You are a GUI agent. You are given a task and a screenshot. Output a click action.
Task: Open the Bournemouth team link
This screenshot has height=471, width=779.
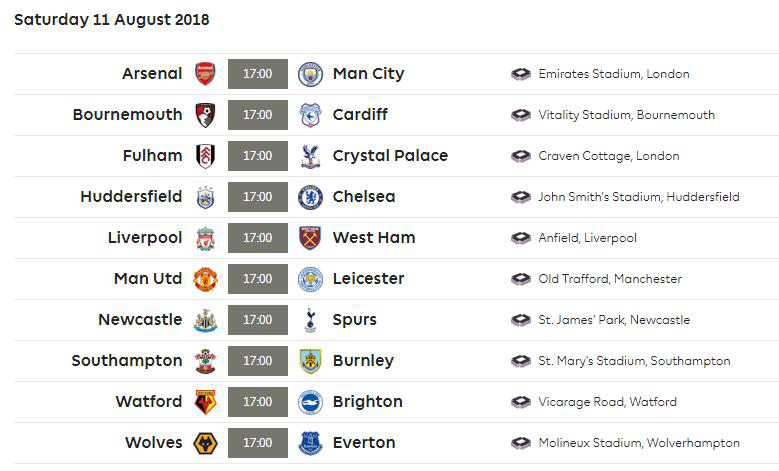tap(127, 115)
